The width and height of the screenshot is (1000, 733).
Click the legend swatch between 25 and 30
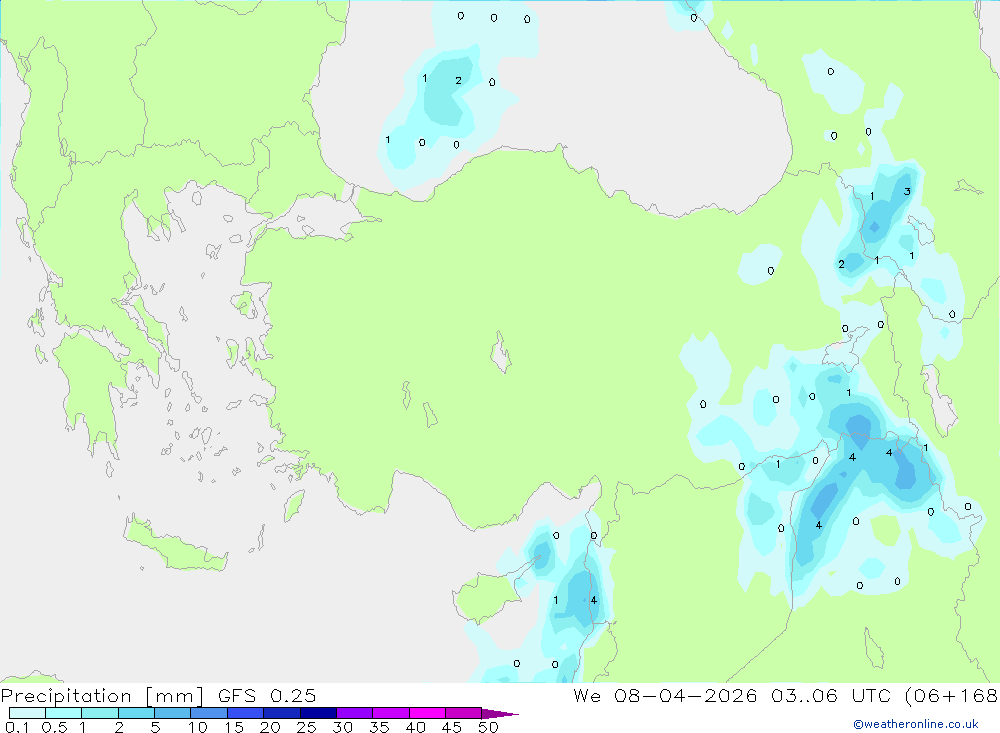pyautogui.click(x=318, y=713)
